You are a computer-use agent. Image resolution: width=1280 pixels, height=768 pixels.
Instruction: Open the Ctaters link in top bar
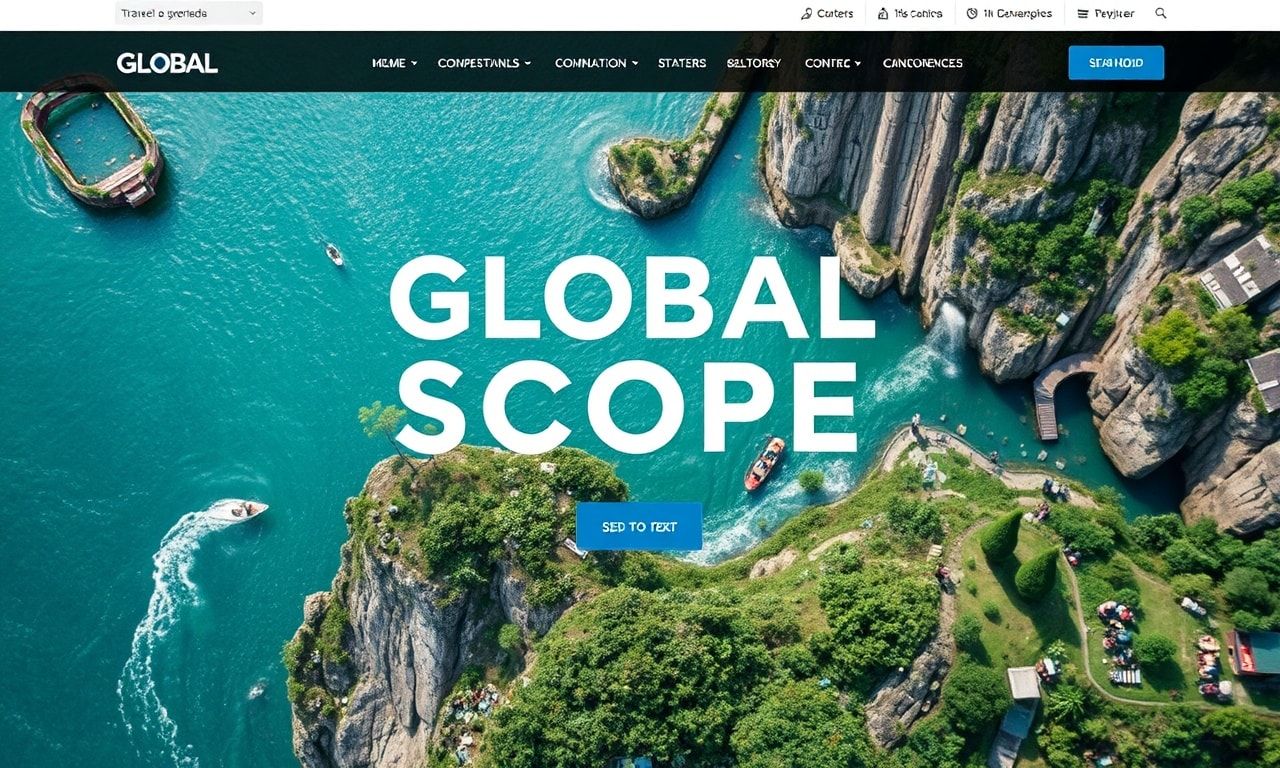pyautogui.click(x=835, y=14)
